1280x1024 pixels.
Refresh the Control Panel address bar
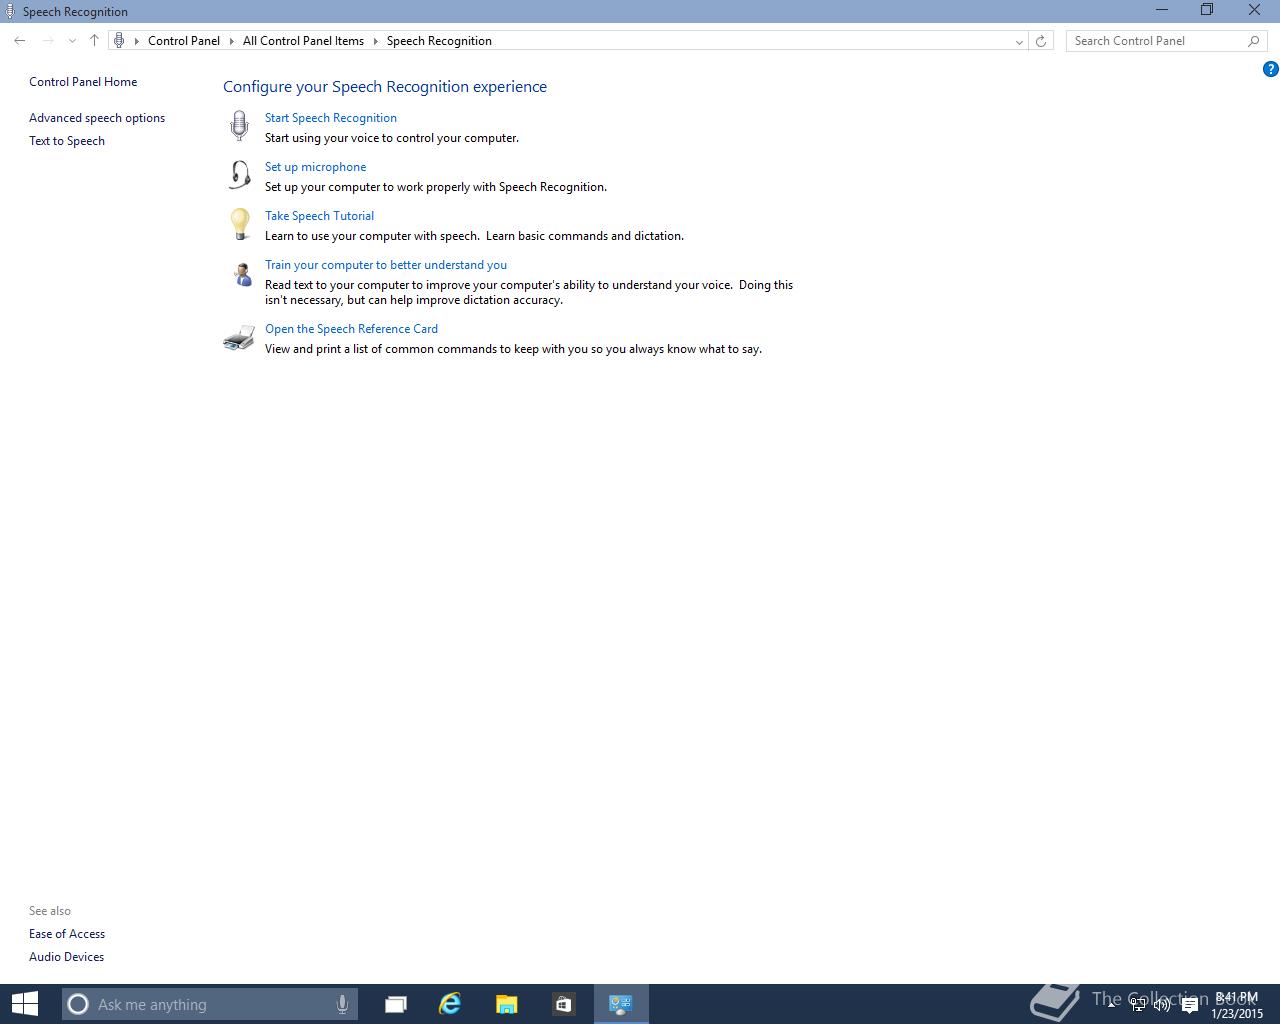coord(1041,41)
